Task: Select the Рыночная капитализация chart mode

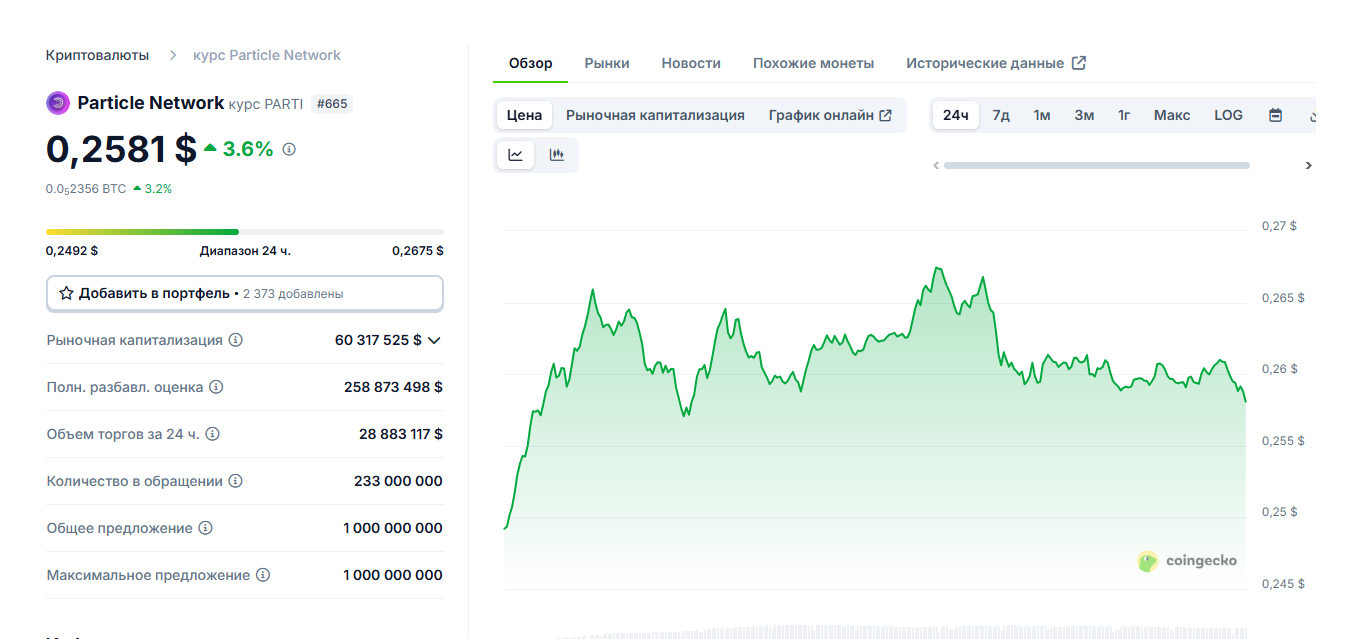Action: coord(655,115)
